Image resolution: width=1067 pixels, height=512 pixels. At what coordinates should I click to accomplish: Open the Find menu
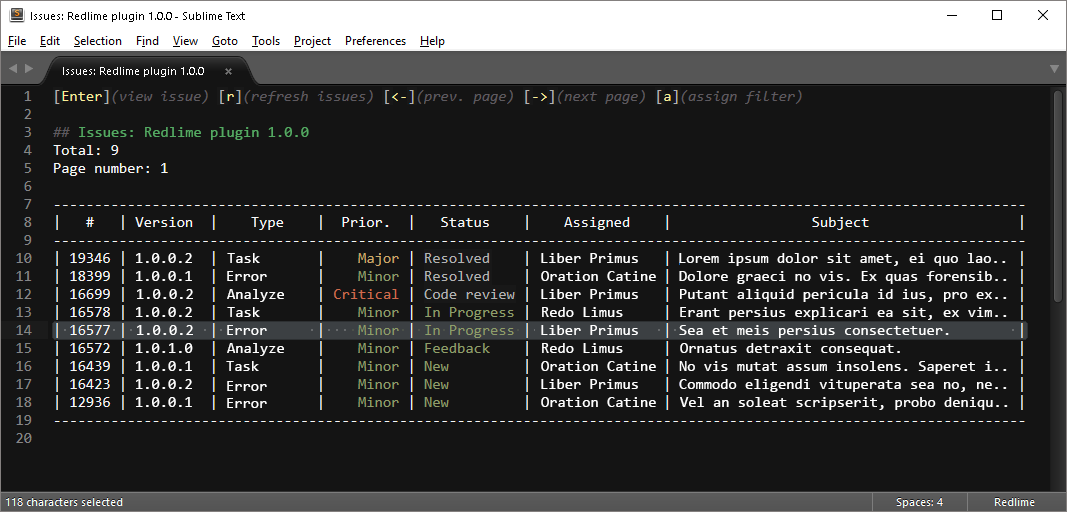point(147,41)
